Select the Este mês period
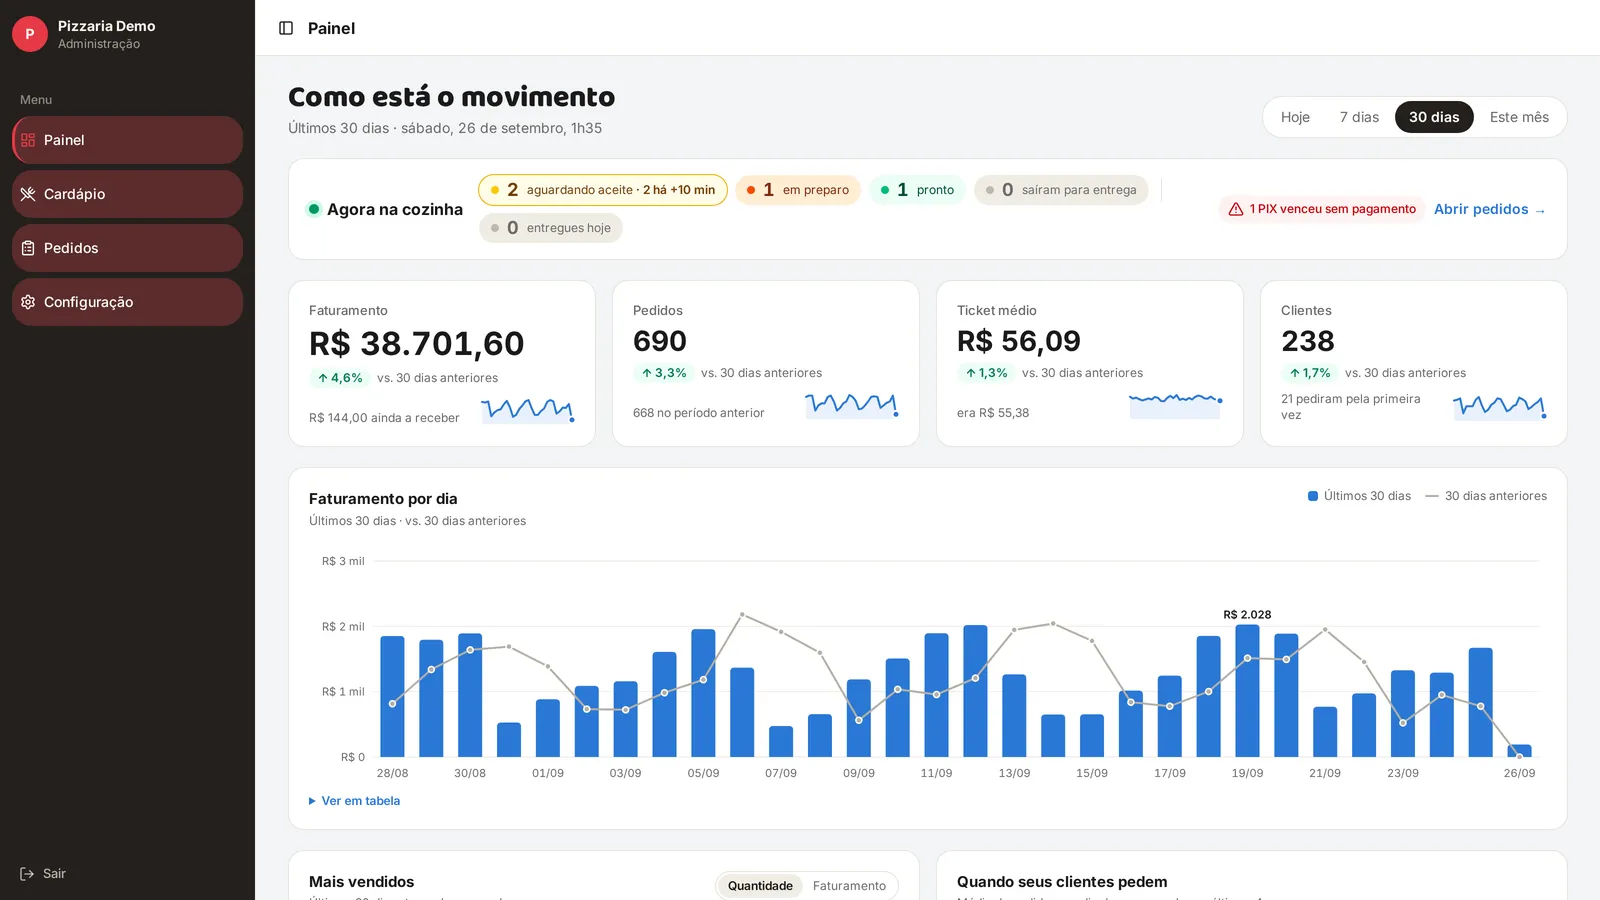 [x=1519, y=117]
